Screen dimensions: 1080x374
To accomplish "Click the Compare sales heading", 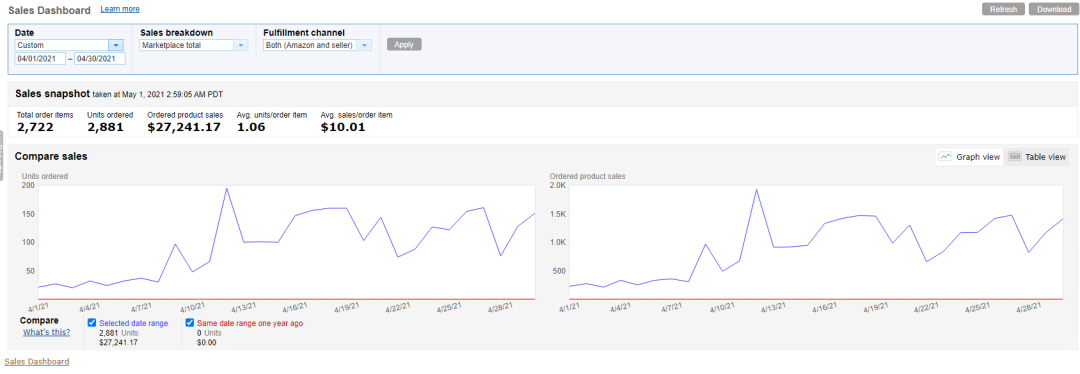I will [51, 156].
